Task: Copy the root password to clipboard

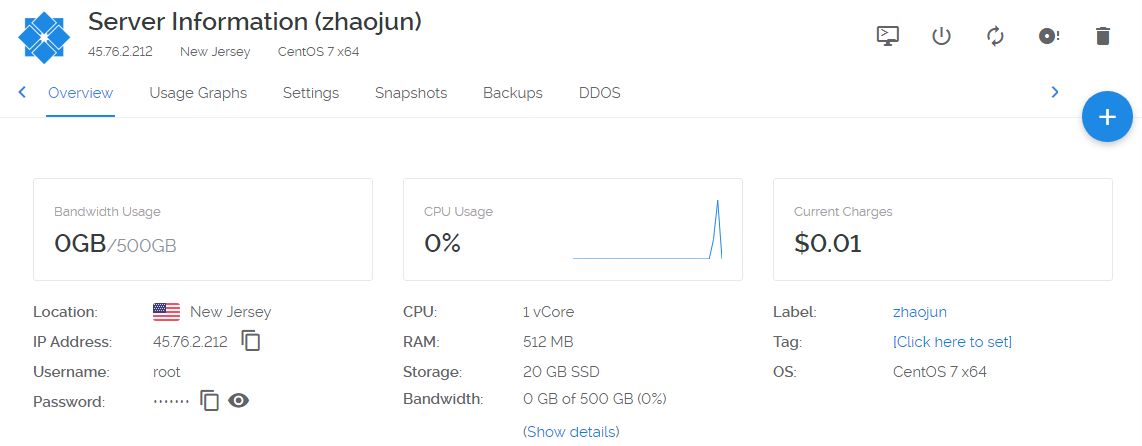Action: (209, 401)
